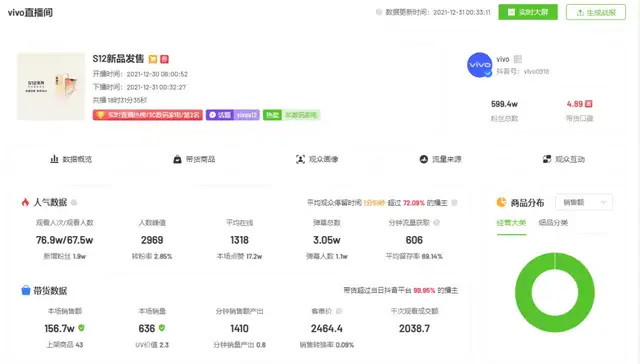The height and width of the screenshot is (364, 640).
Task: Open the red 实时直播热榜 ranking tag
Action: pos(148,115)
